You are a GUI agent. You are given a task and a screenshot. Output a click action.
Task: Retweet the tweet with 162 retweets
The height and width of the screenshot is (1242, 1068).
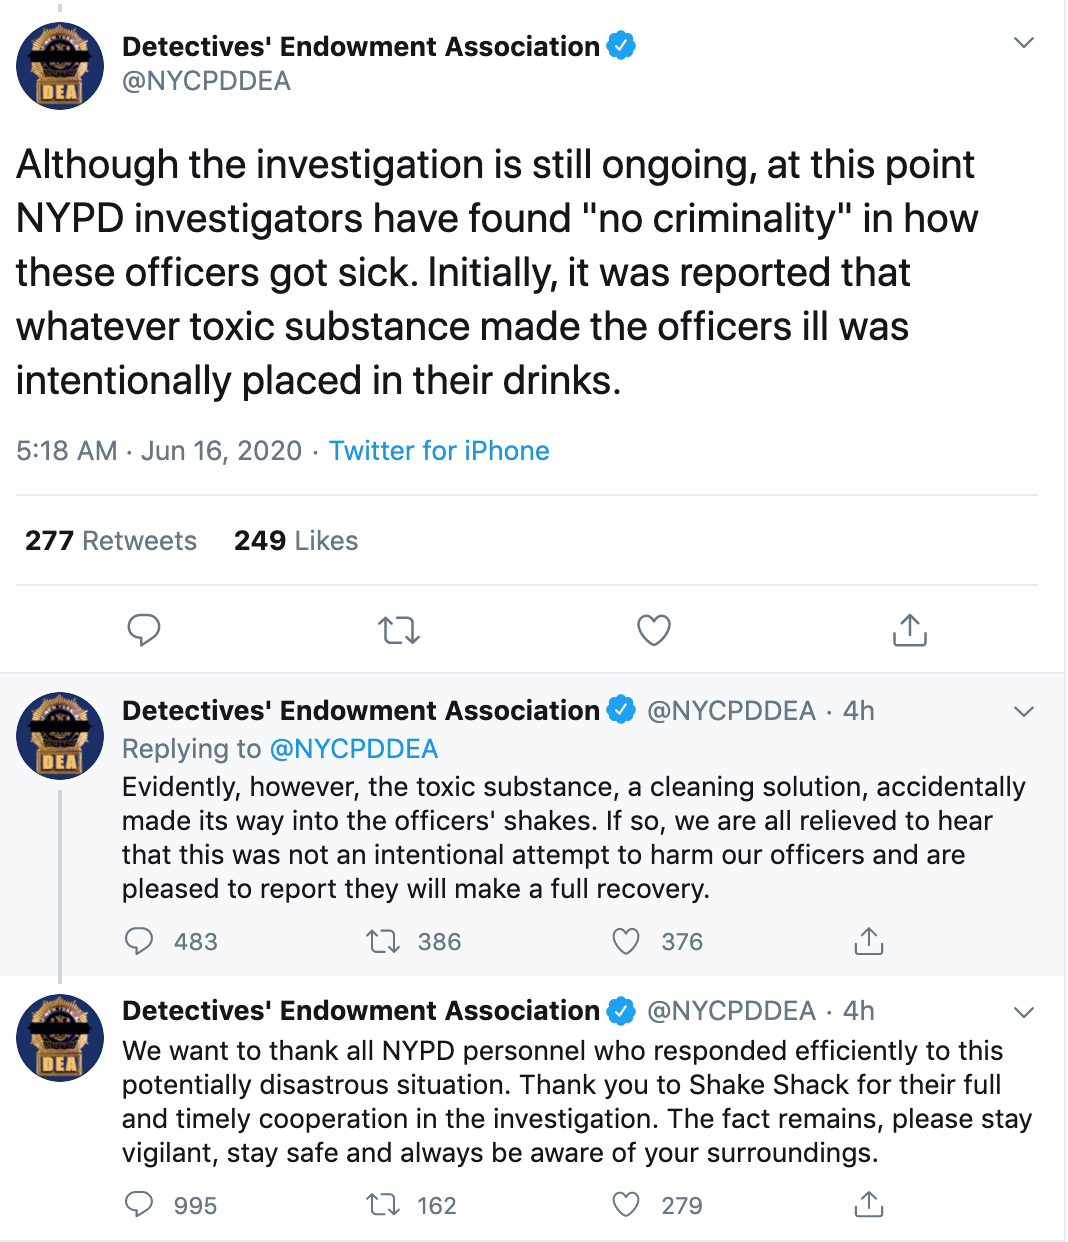coord(383,1204)
